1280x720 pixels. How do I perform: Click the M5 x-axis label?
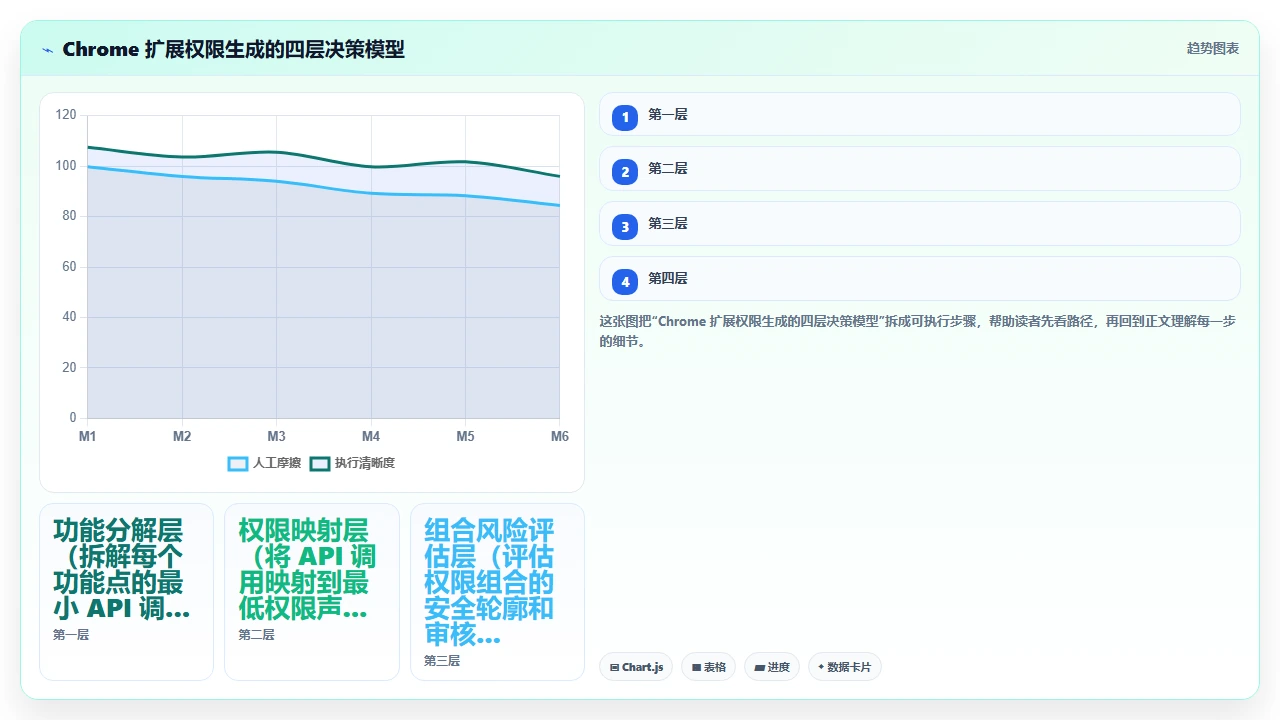click(466, 436)
